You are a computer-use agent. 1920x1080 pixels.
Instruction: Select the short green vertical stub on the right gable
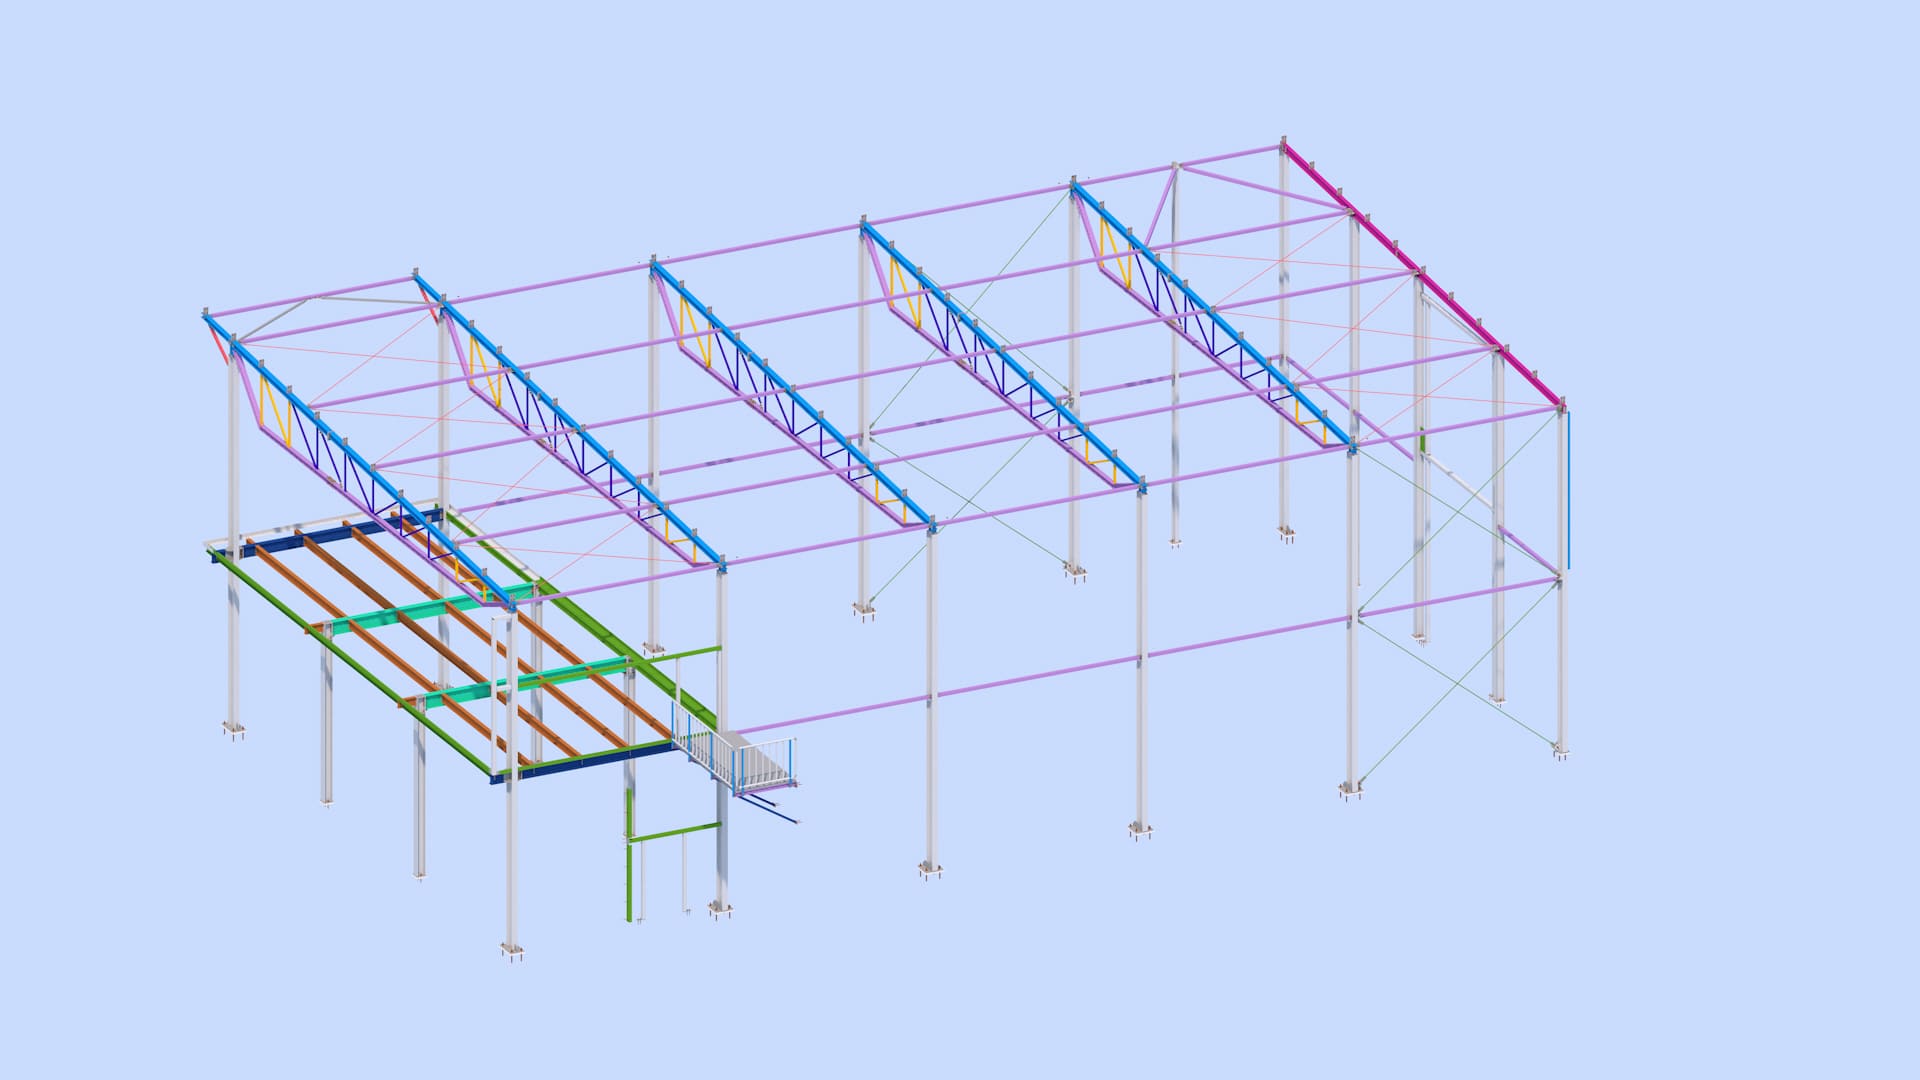[x=1421, y=441]
